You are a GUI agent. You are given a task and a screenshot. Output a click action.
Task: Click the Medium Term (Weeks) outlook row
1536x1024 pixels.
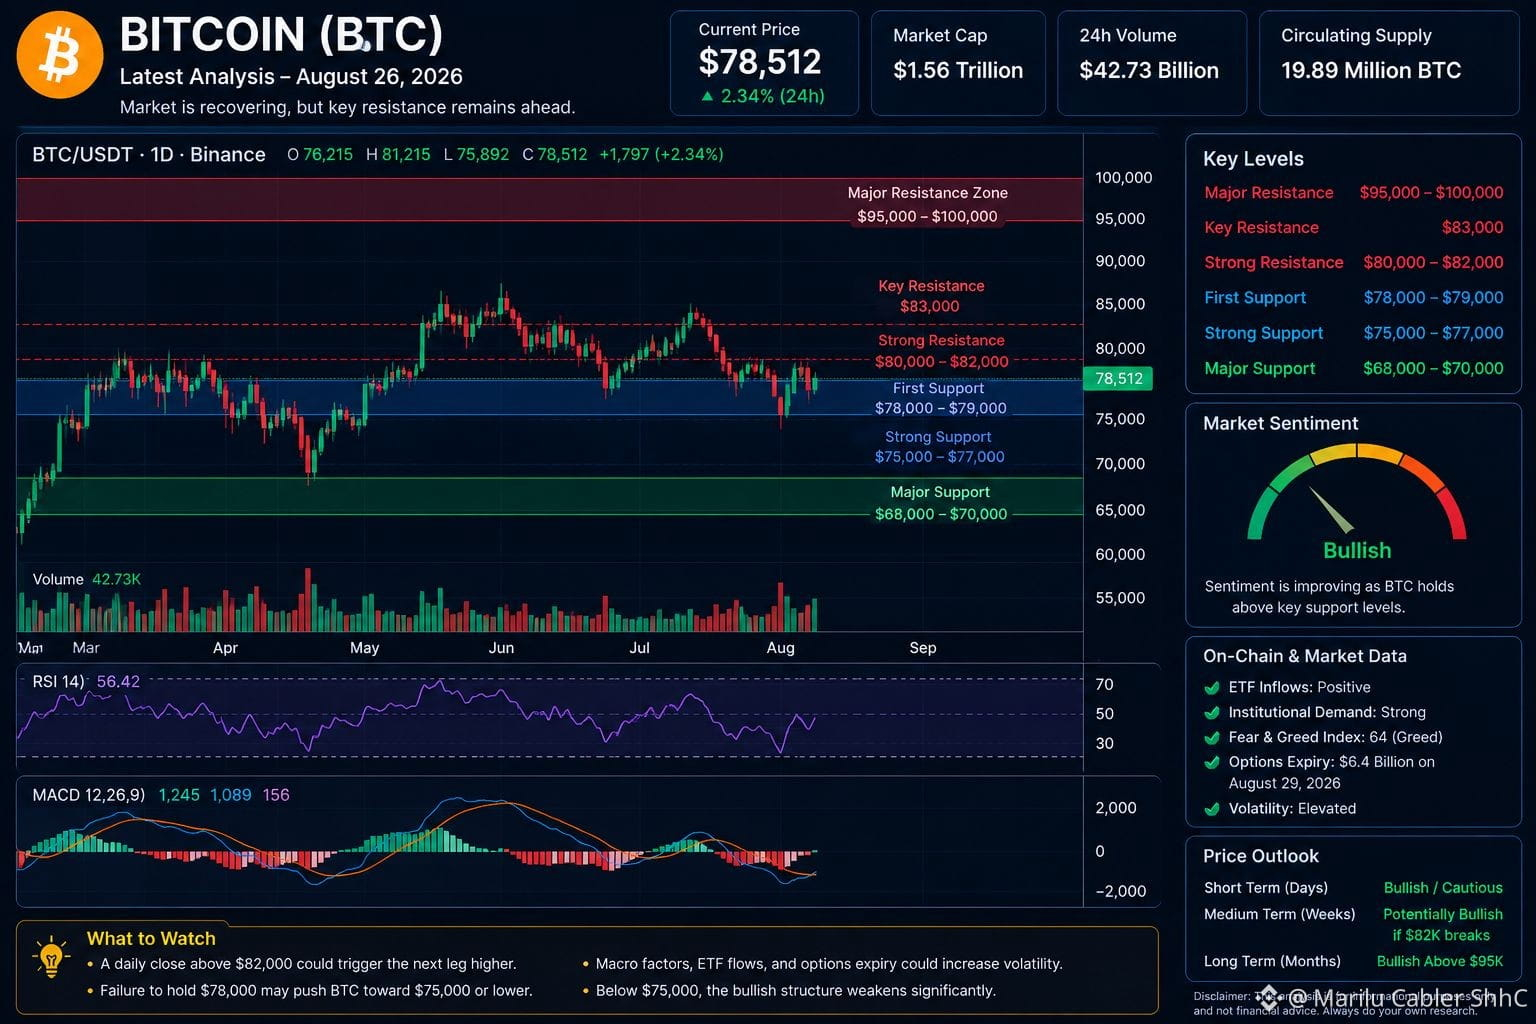[x=1353, y=925]
